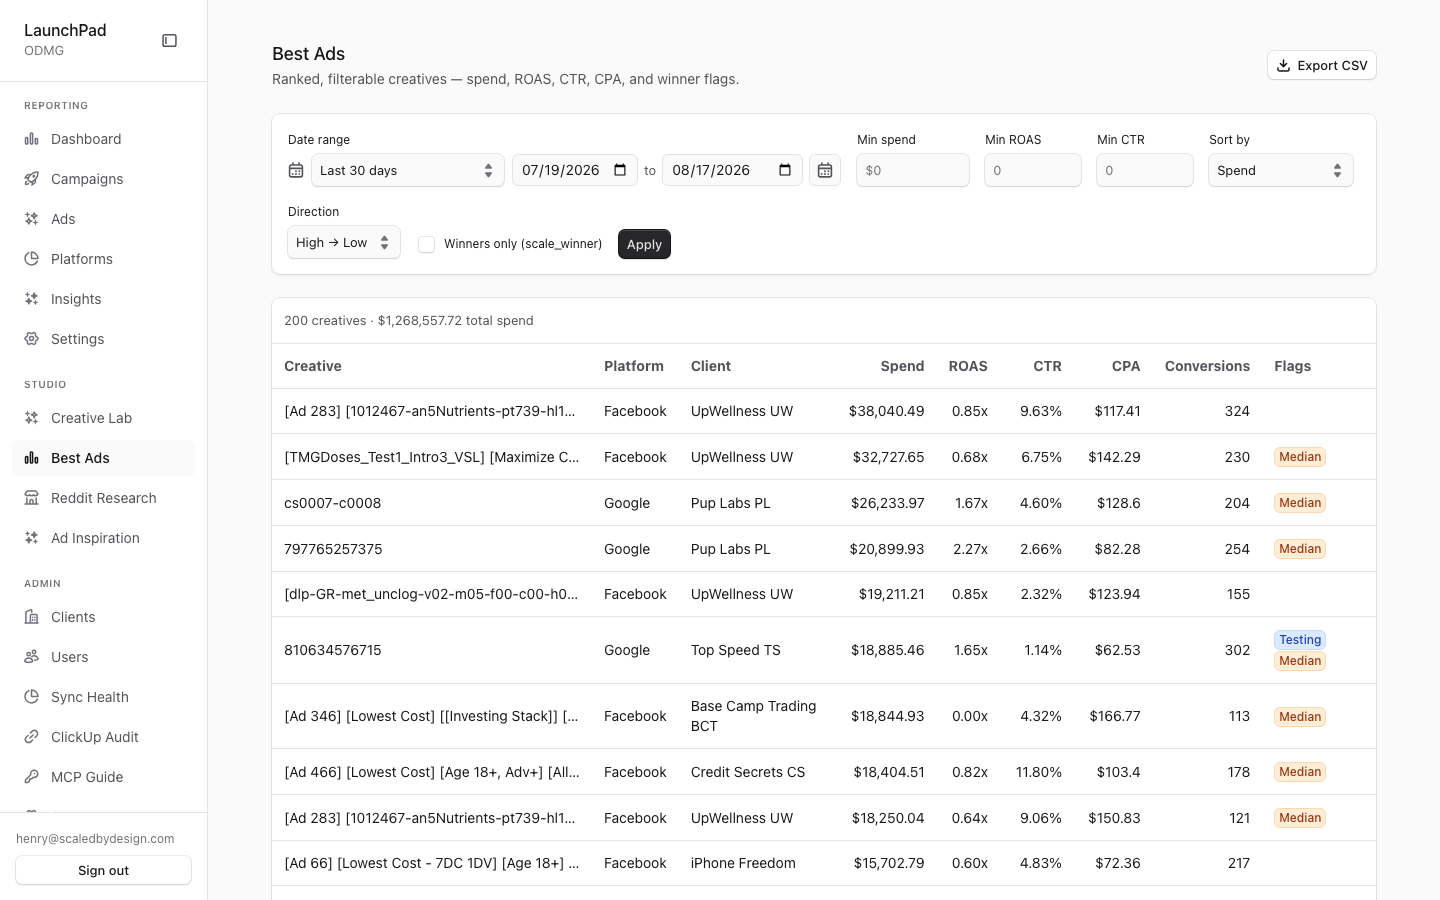Enable Winners only (scale_winner) checkbox
Viewport: 1440px width, 900px height.
[x=427, y=244]
